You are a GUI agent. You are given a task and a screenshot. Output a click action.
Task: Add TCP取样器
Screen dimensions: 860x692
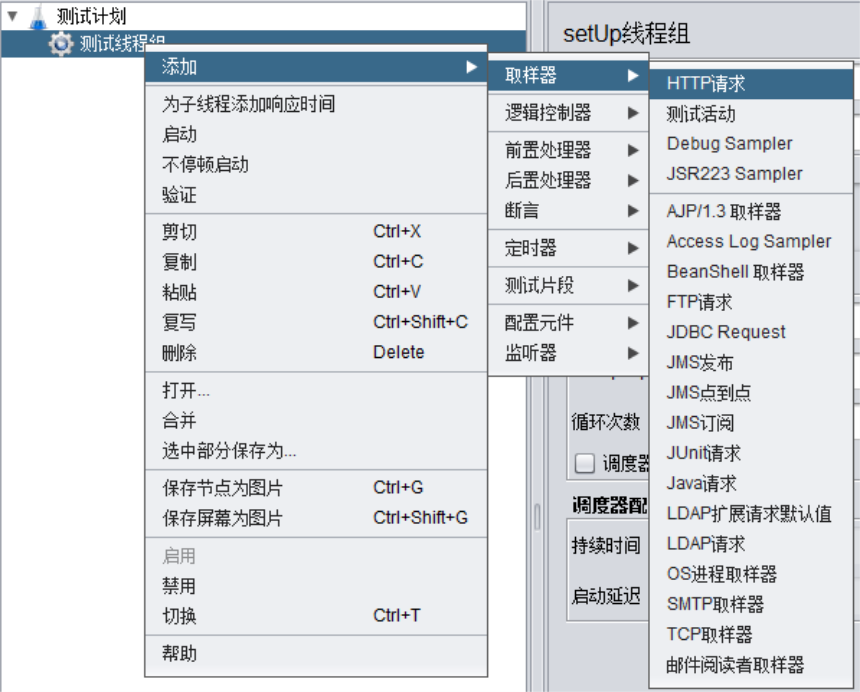click(751, 634)
